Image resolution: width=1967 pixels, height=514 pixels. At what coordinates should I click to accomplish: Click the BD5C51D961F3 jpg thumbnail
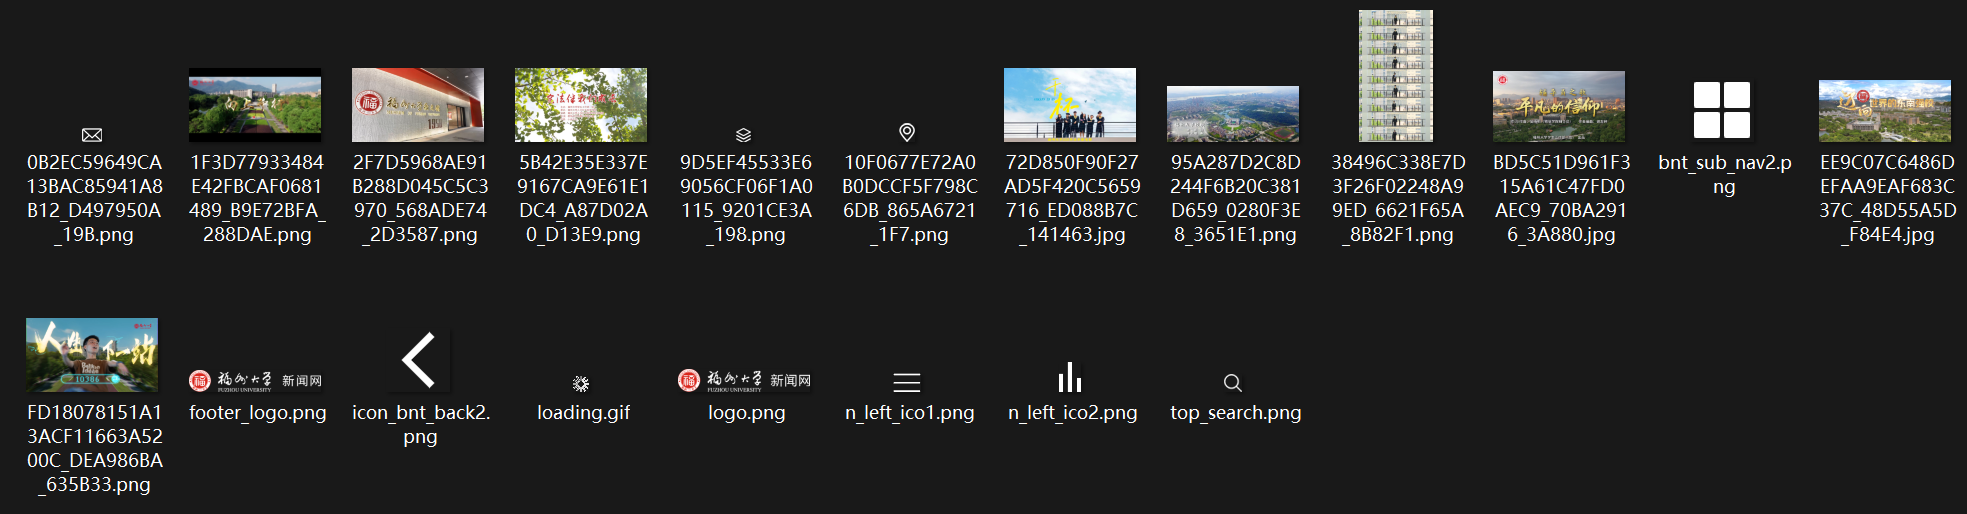pyautogui.click(x=1559, y=106)
